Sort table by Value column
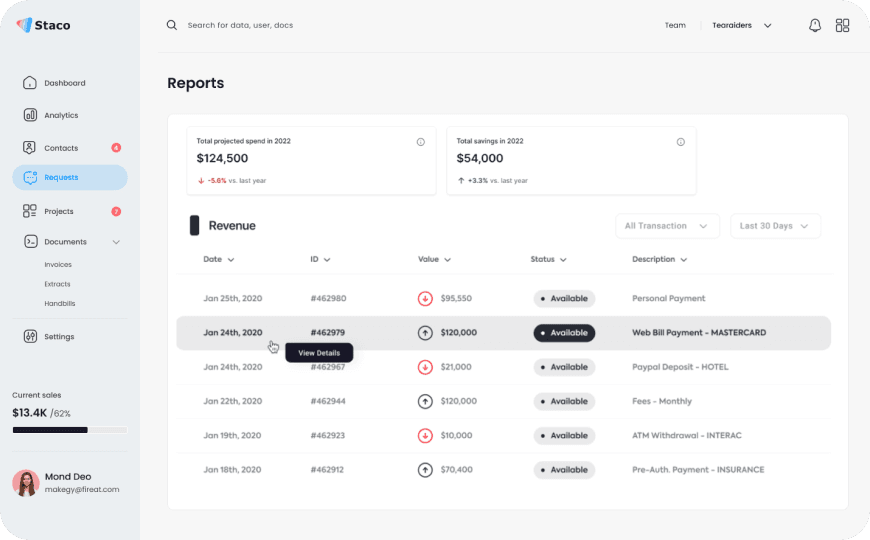Viewport: 870px width, 540px height. 434,259
